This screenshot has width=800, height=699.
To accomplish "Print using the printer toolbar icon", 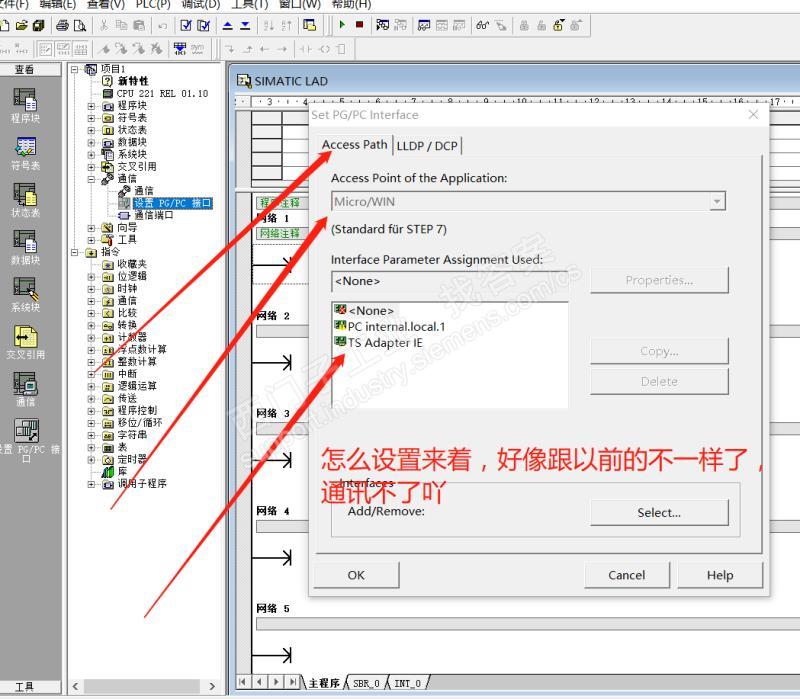I will click(x=62, y=25).
